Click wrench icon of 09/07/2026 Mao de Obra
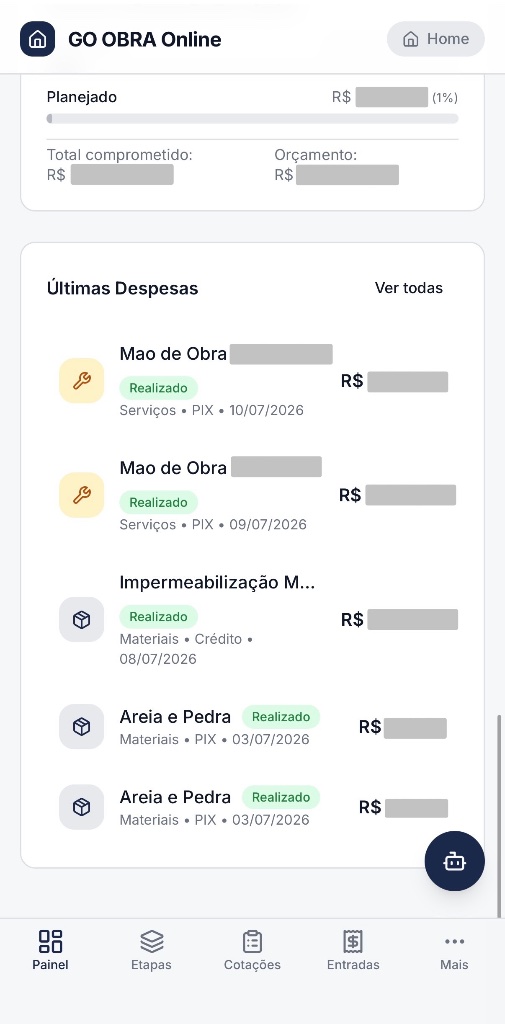 (82, 495)
